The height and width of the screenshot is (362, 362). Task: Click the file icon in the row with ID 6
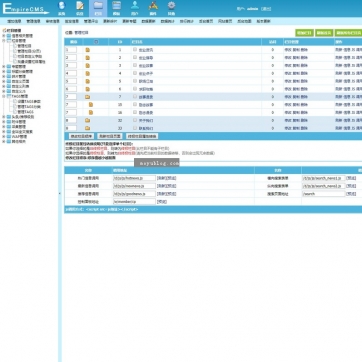tap(88, 89)
